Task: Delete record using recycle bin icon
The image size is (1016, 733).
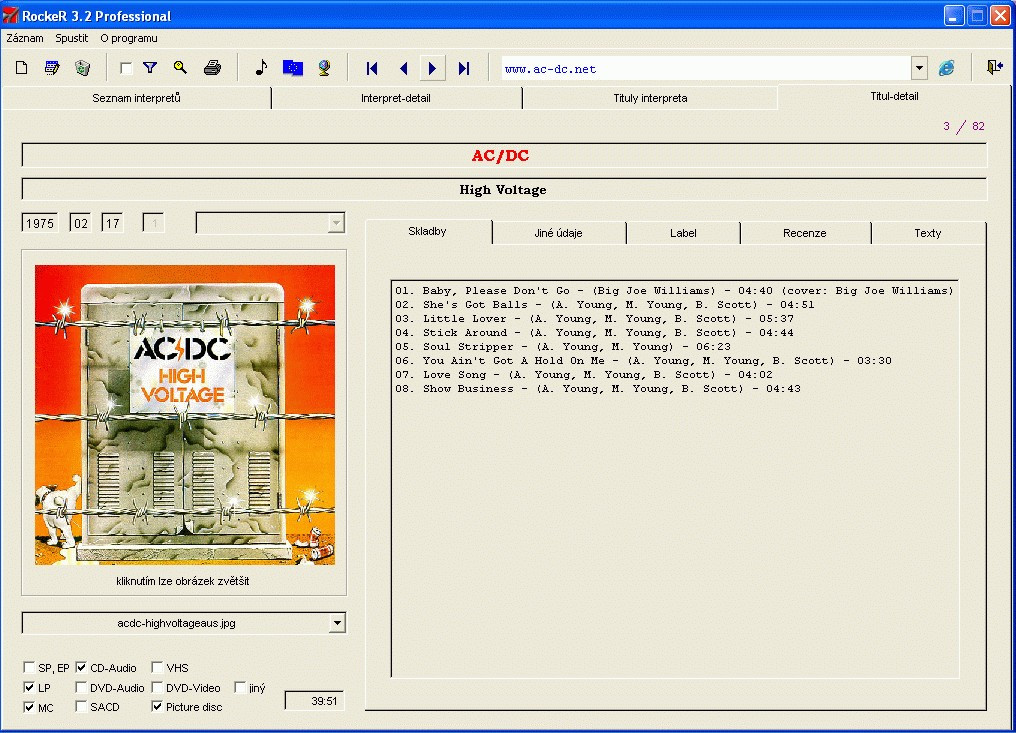Action: point(82,68)
